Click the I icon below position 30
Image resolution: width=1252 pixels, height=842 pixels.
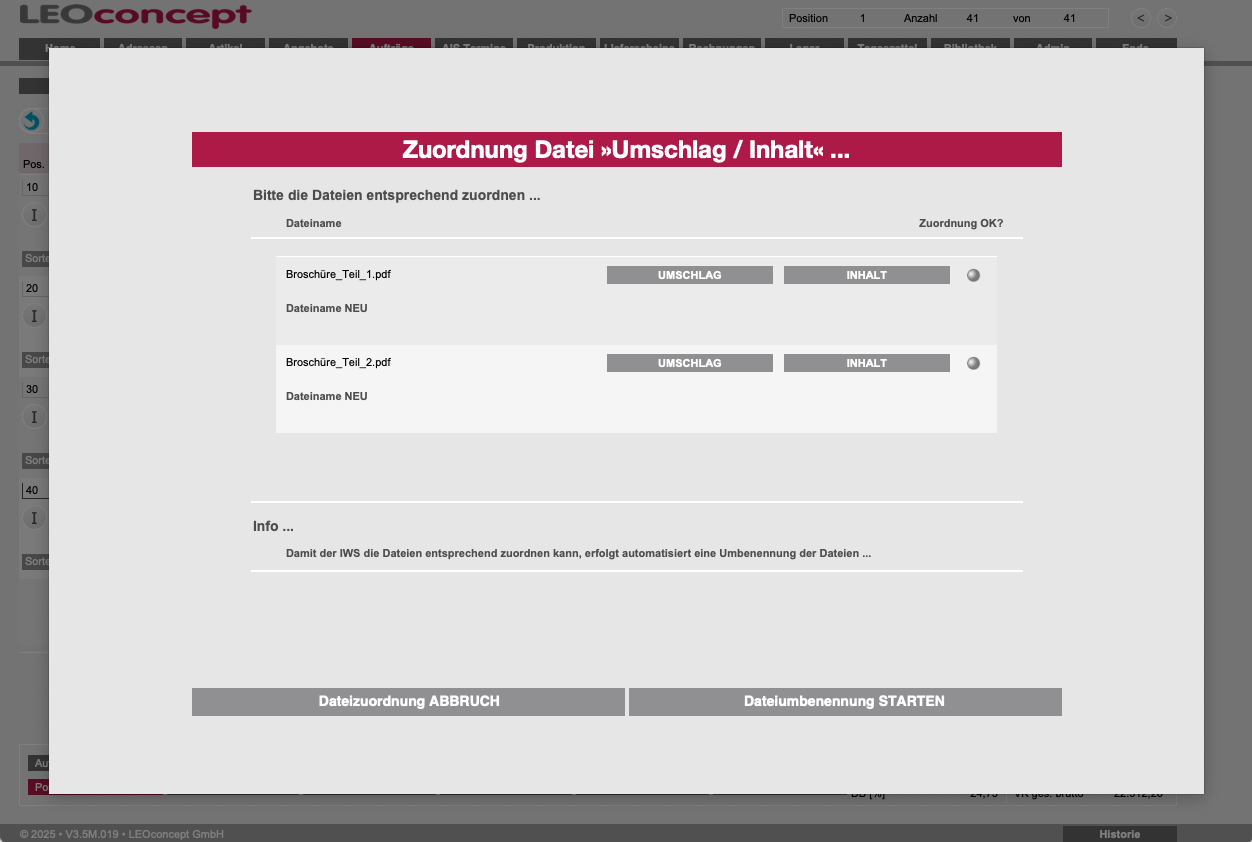point(34,417)
